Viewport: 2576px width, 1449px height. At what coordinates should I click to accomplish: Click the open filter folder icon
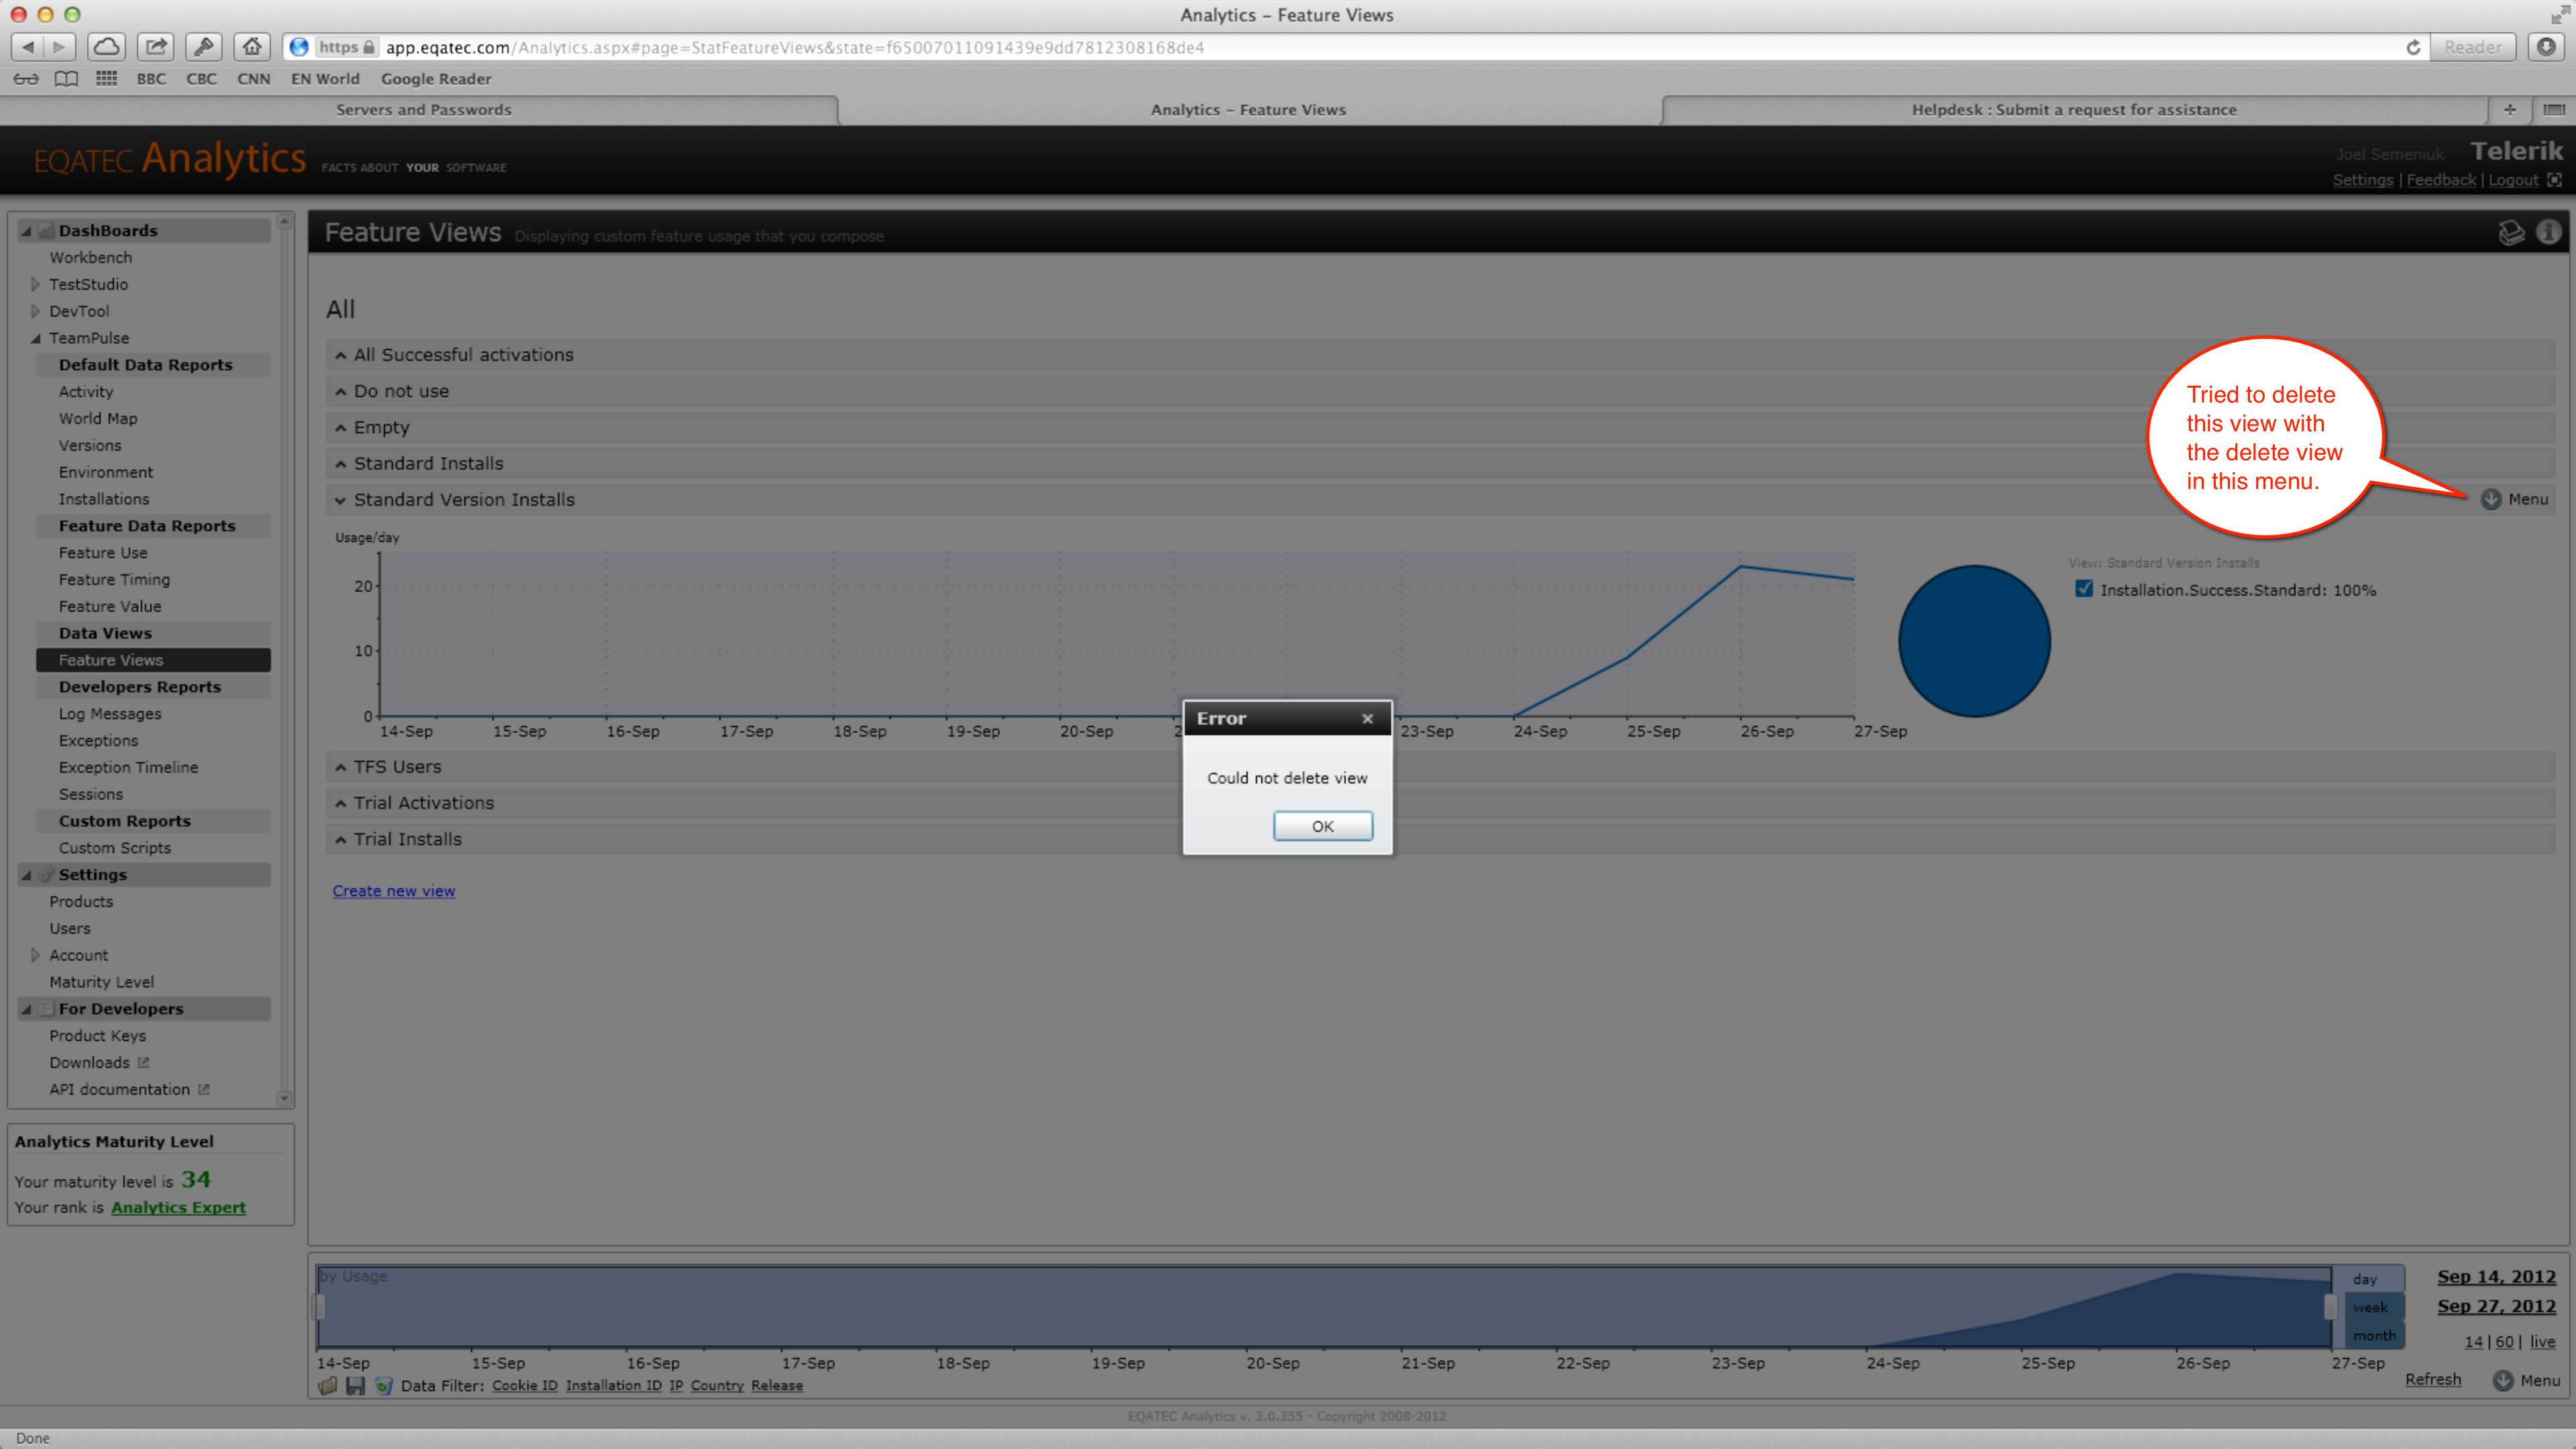click(328, 1386)
